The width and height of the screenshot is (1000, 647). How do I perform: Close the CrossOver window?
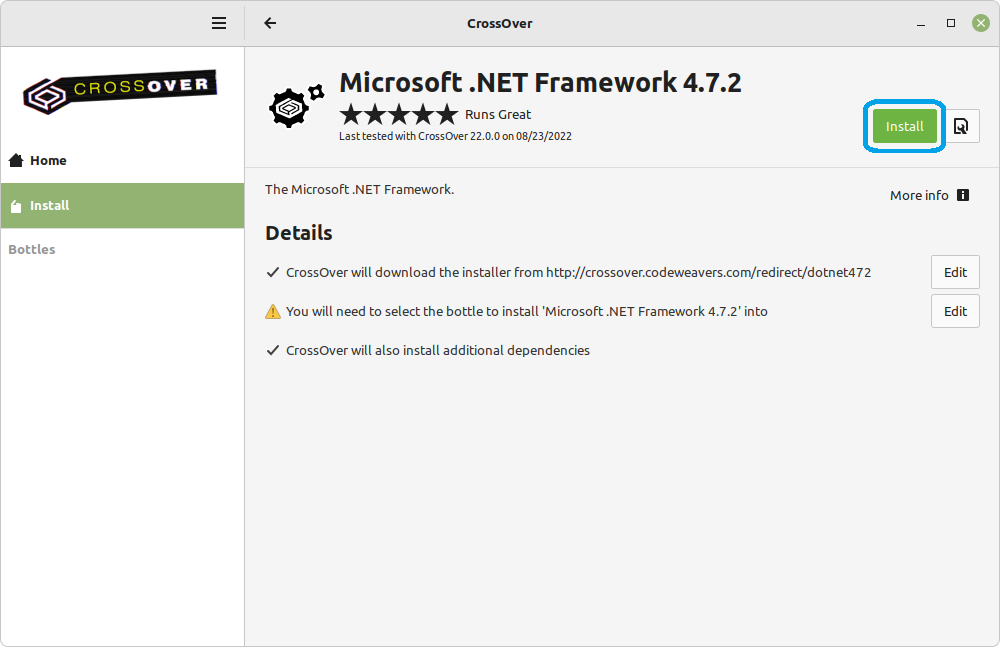pyautogui.click(x=981, y=24)
